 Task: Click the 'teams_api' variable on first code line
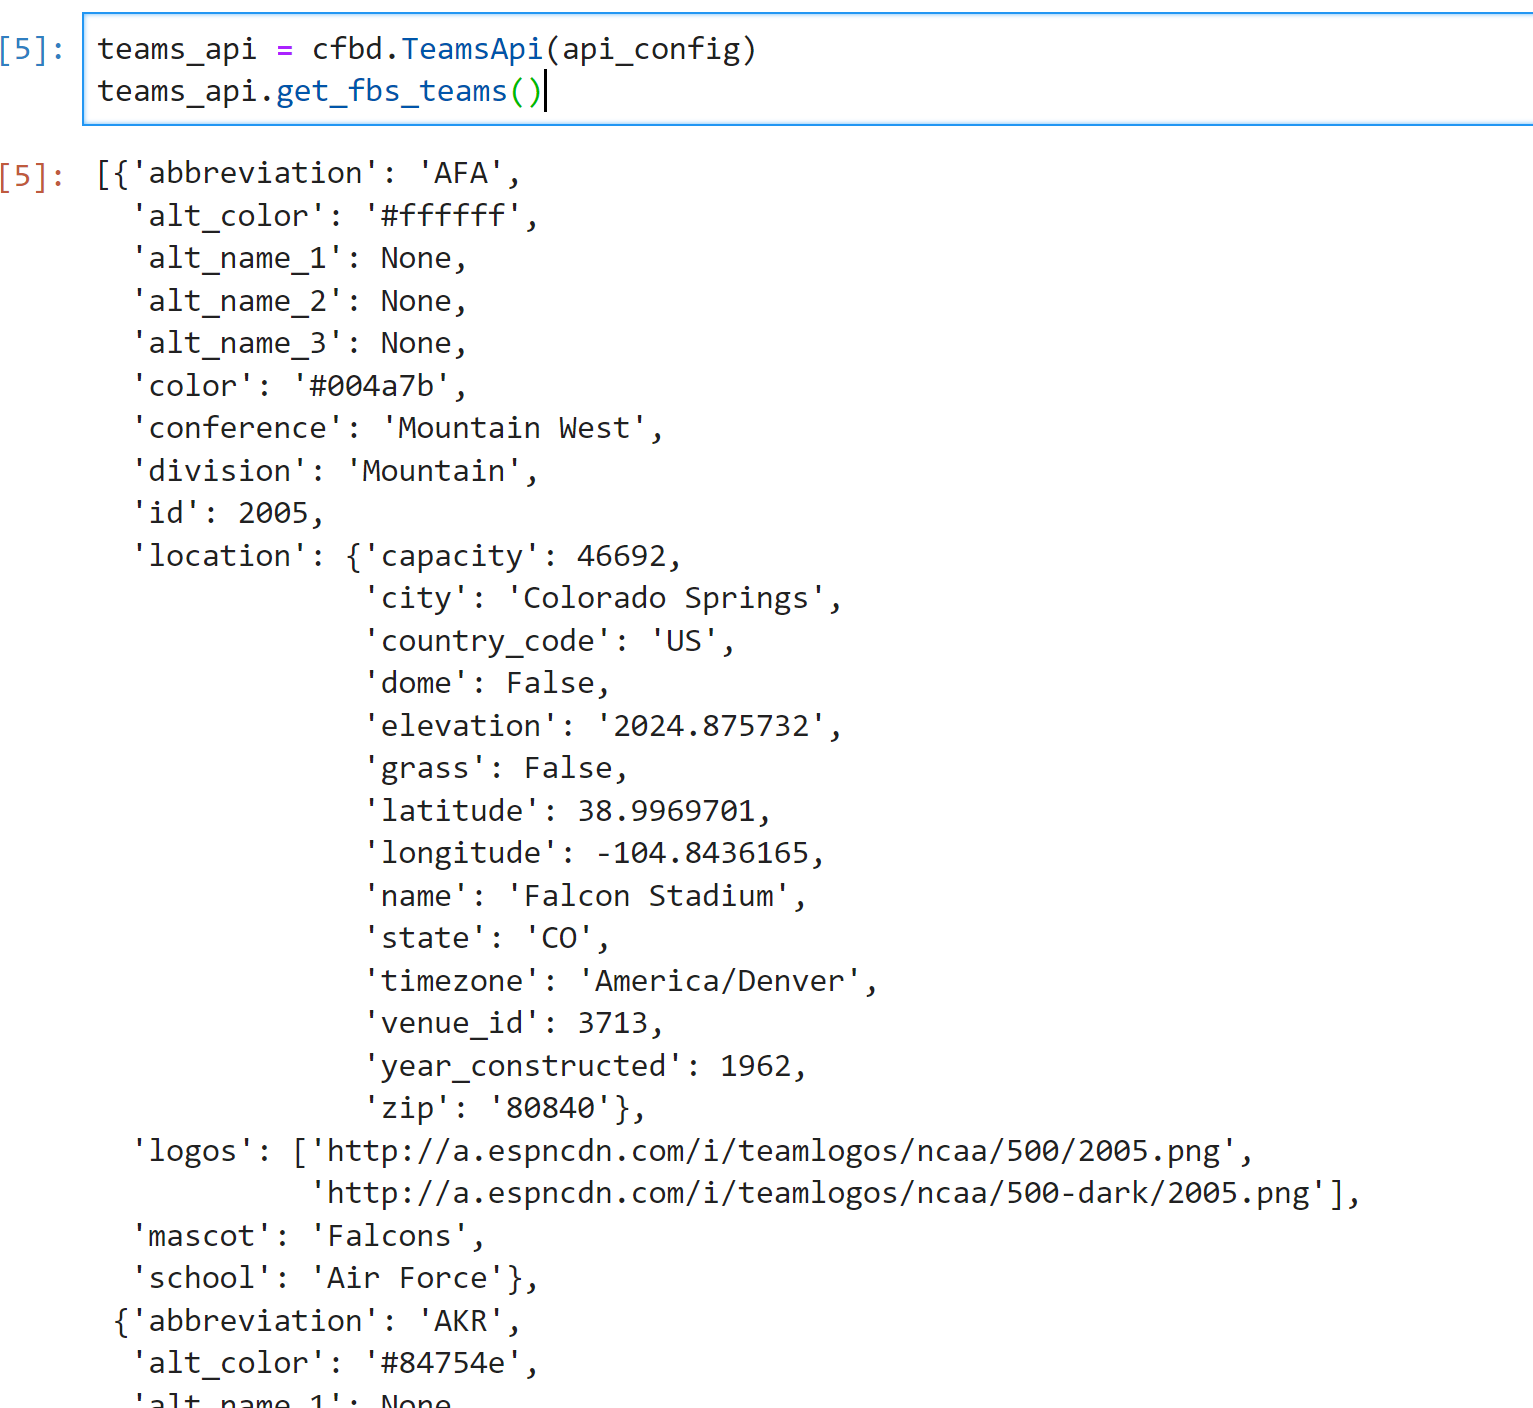pos(177,49)
